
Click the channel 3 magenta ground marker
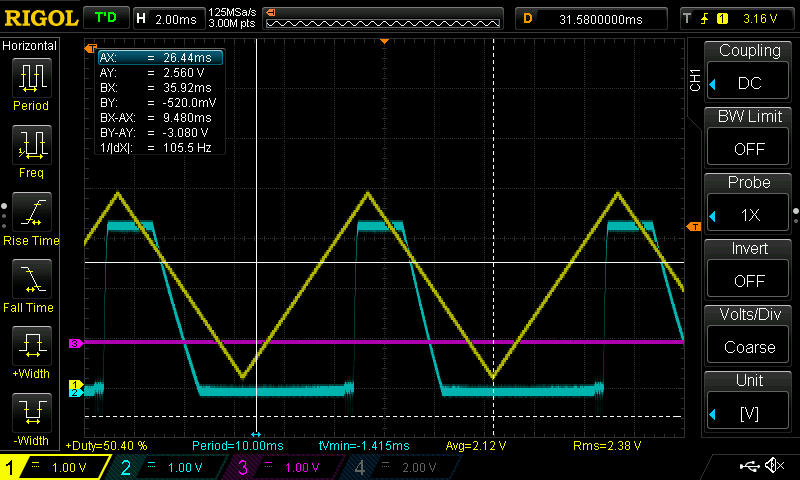(75, 343)
